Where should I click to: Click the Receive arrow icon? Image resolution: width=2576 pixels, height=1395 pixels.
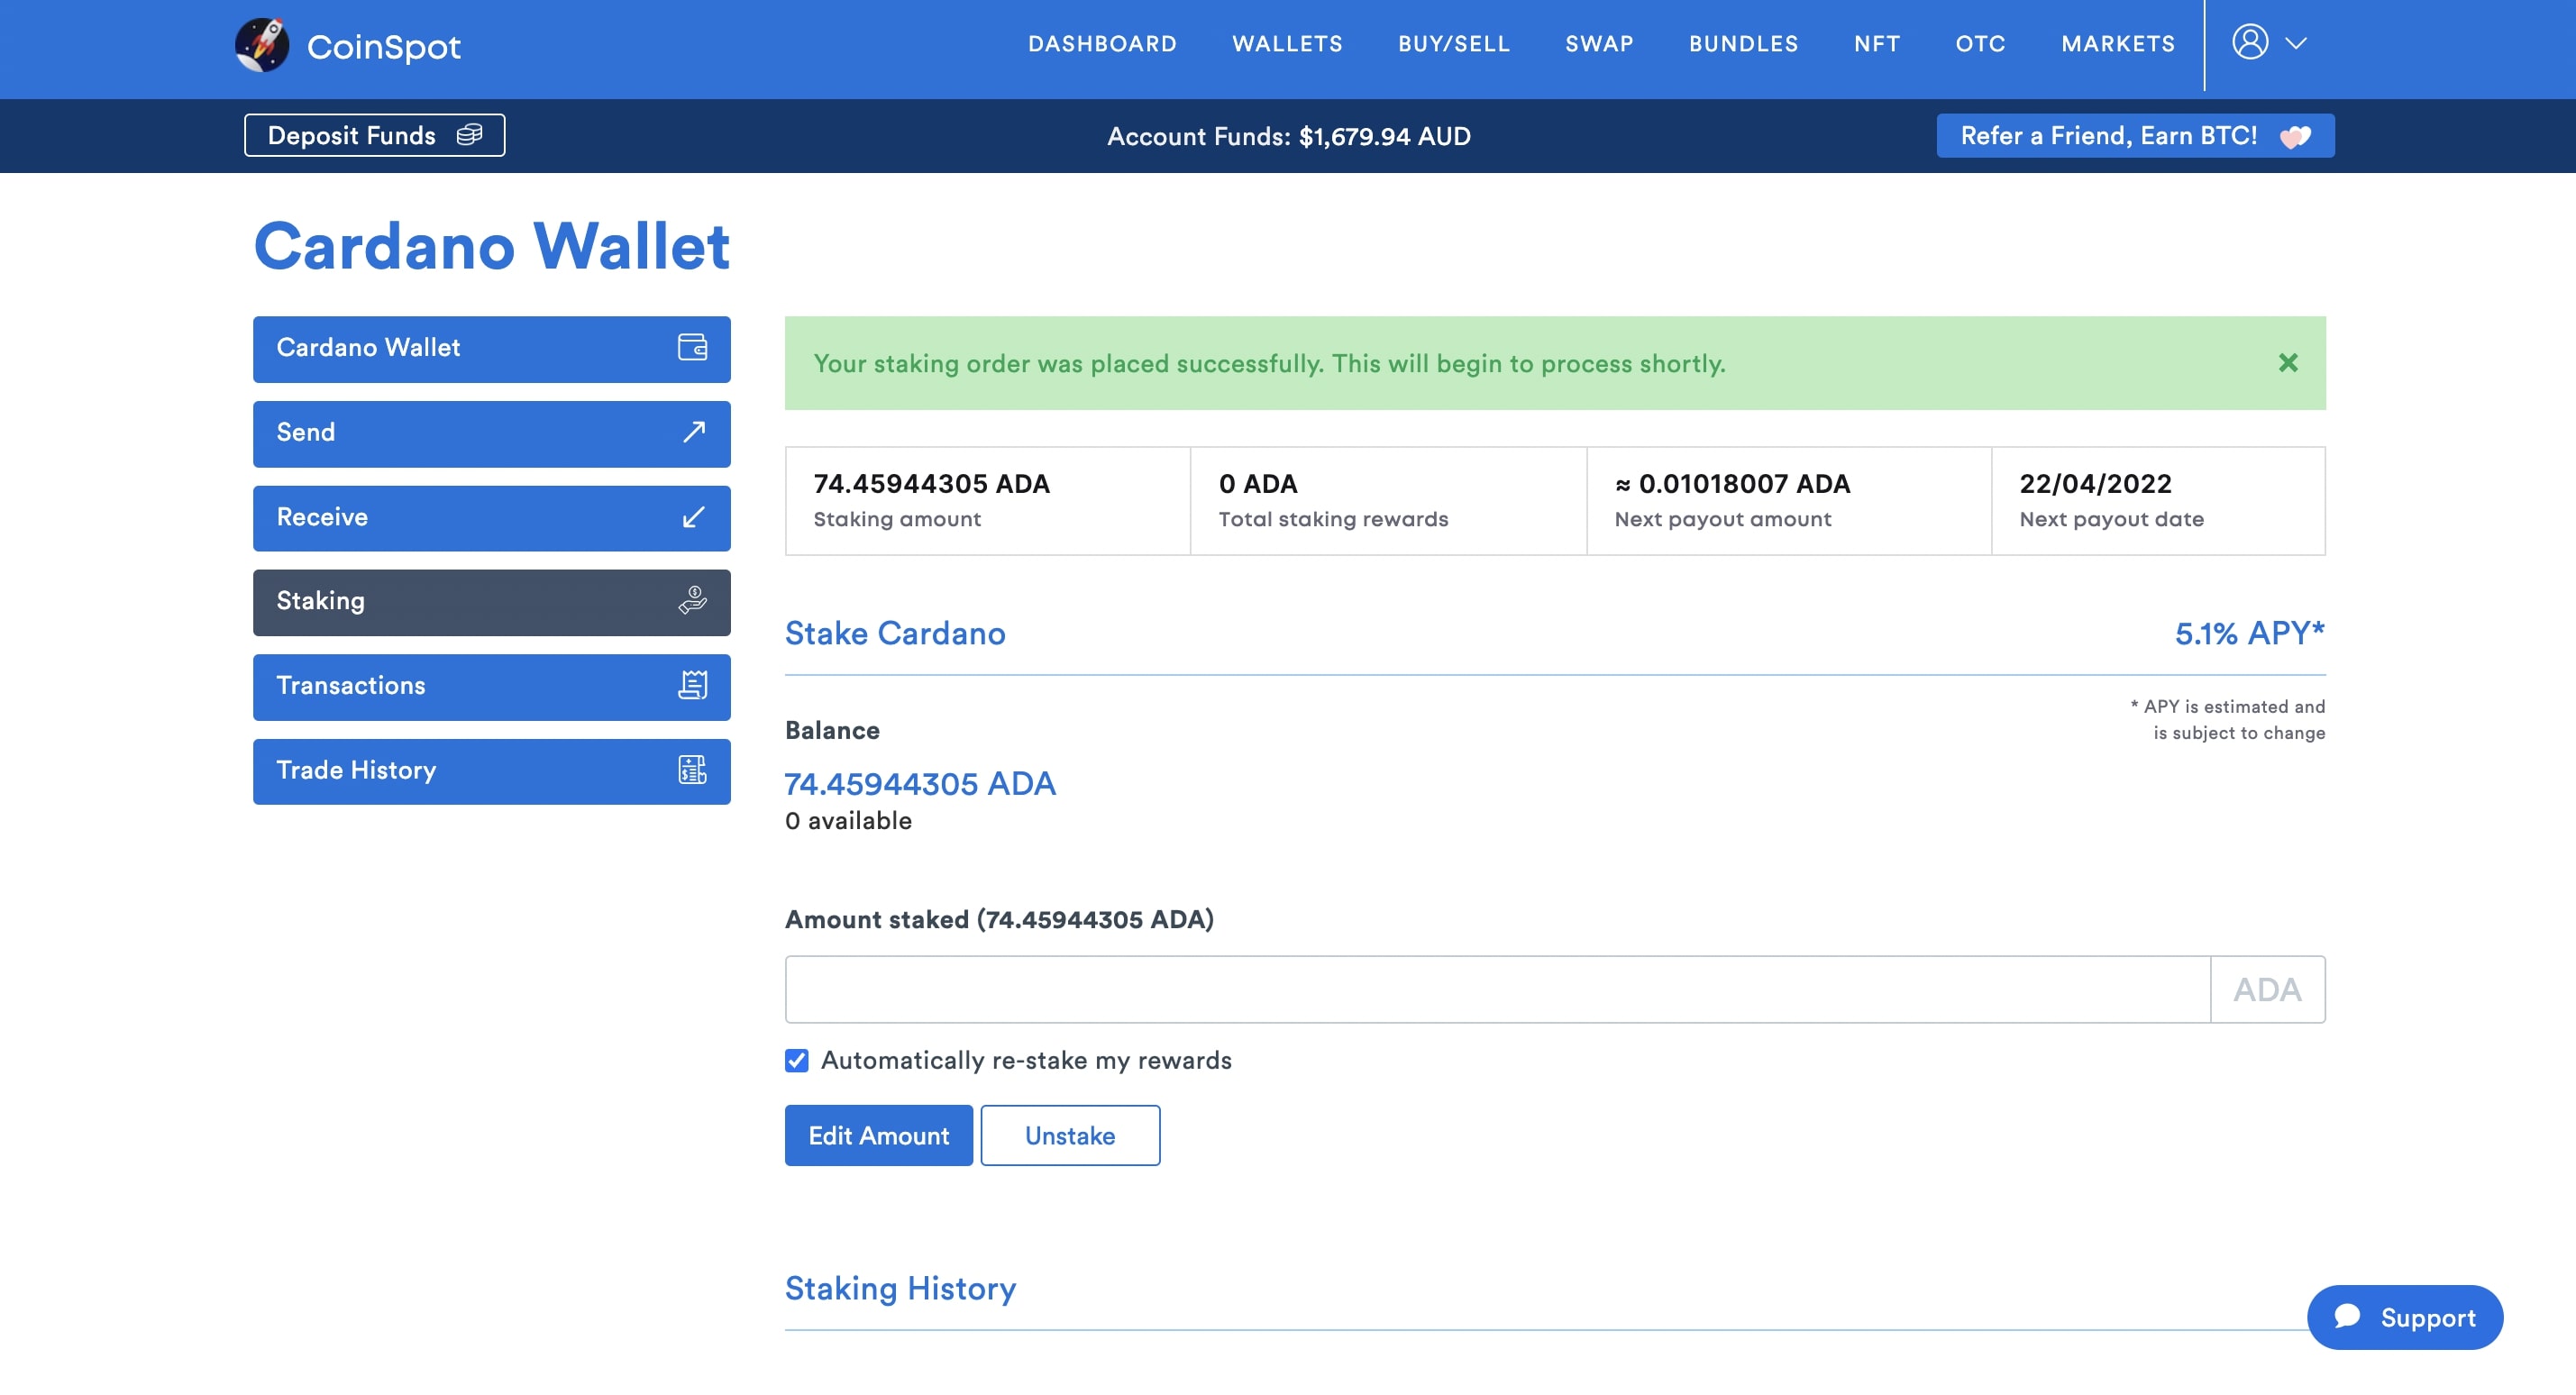tap(693, 517)
